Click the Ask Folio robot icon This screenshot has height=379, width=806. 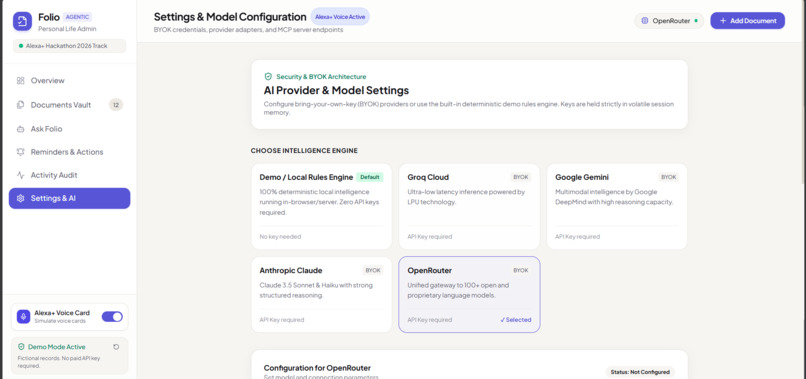[21, 129]
